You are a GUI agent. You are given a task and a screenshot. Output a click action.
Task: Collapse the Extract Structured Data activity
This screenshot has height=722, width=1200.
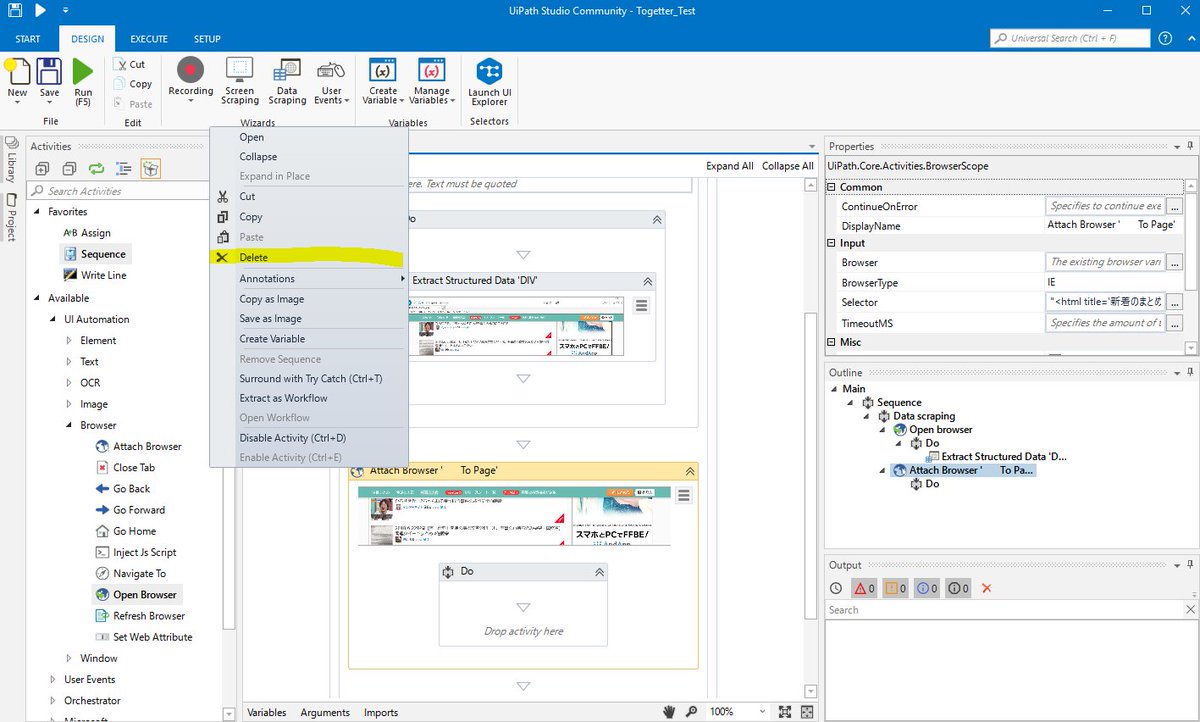pyautogui.click(x=647, y=281)
